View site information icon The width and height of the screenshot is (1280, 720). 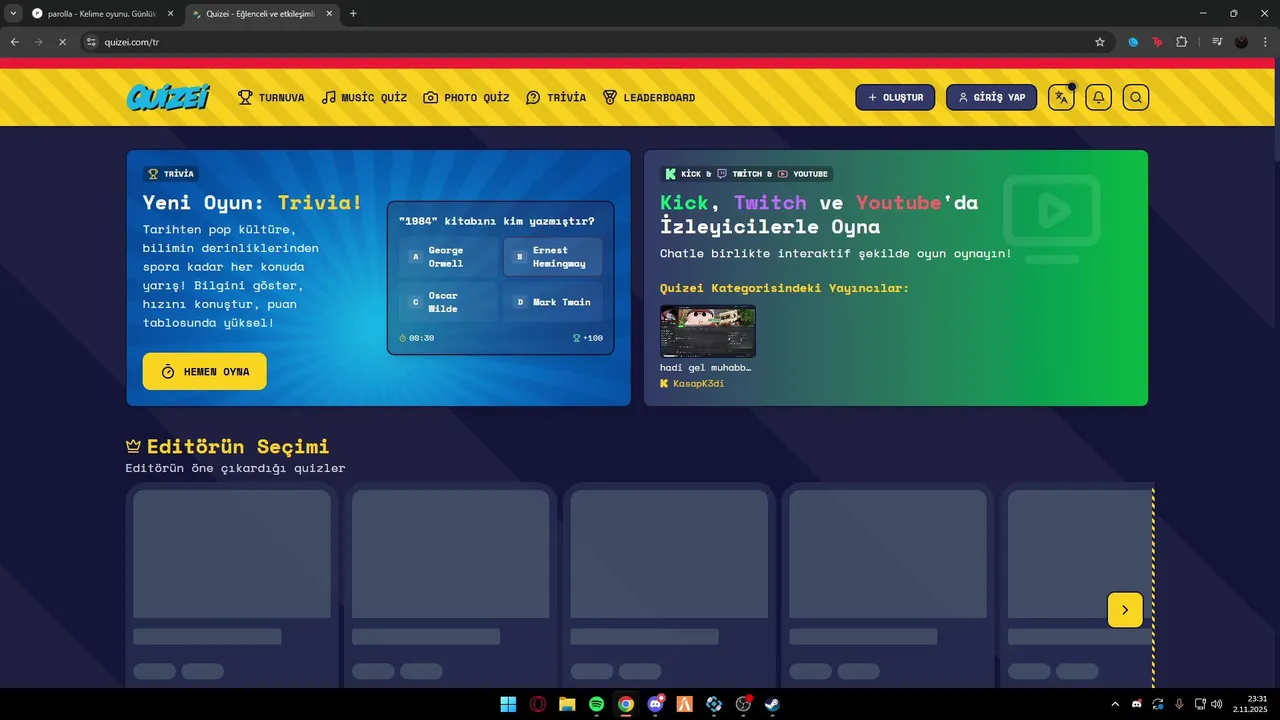pos(91,42)
